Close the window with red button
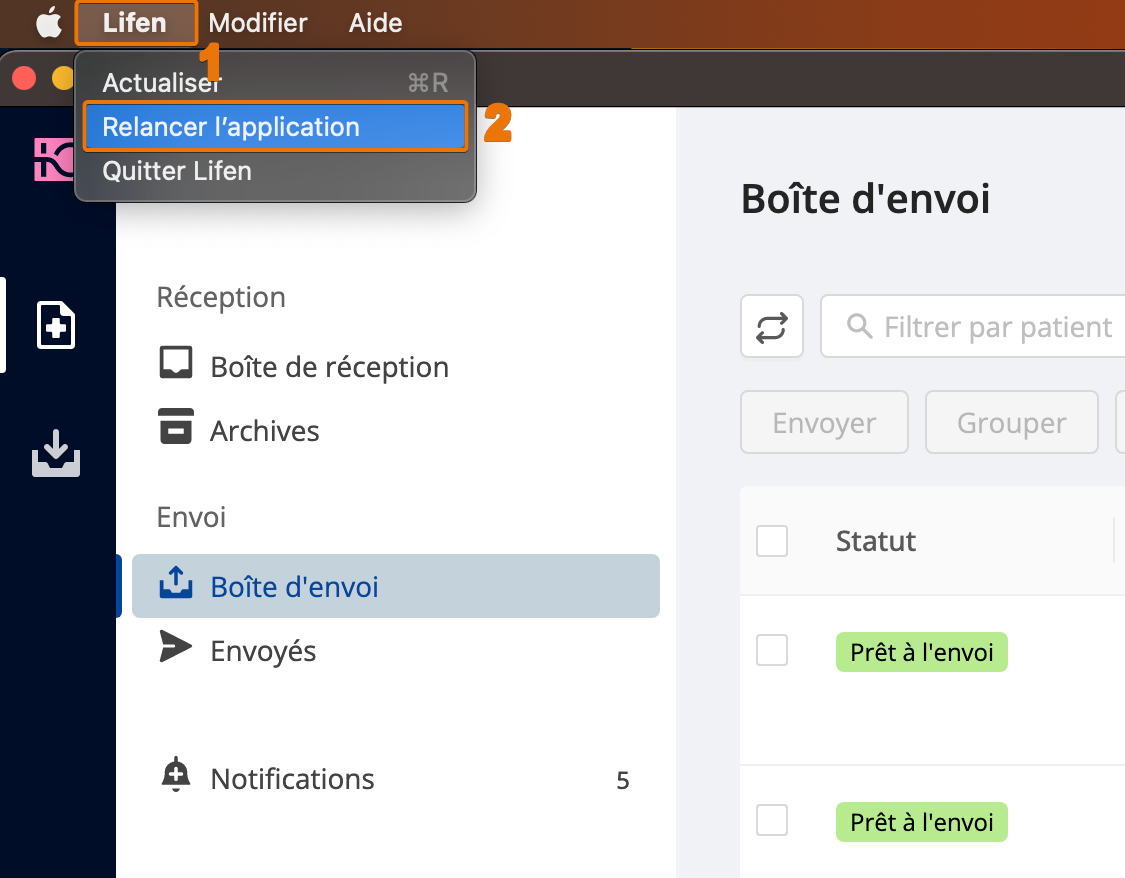The image size is (1125, 878). click(24, 77)
